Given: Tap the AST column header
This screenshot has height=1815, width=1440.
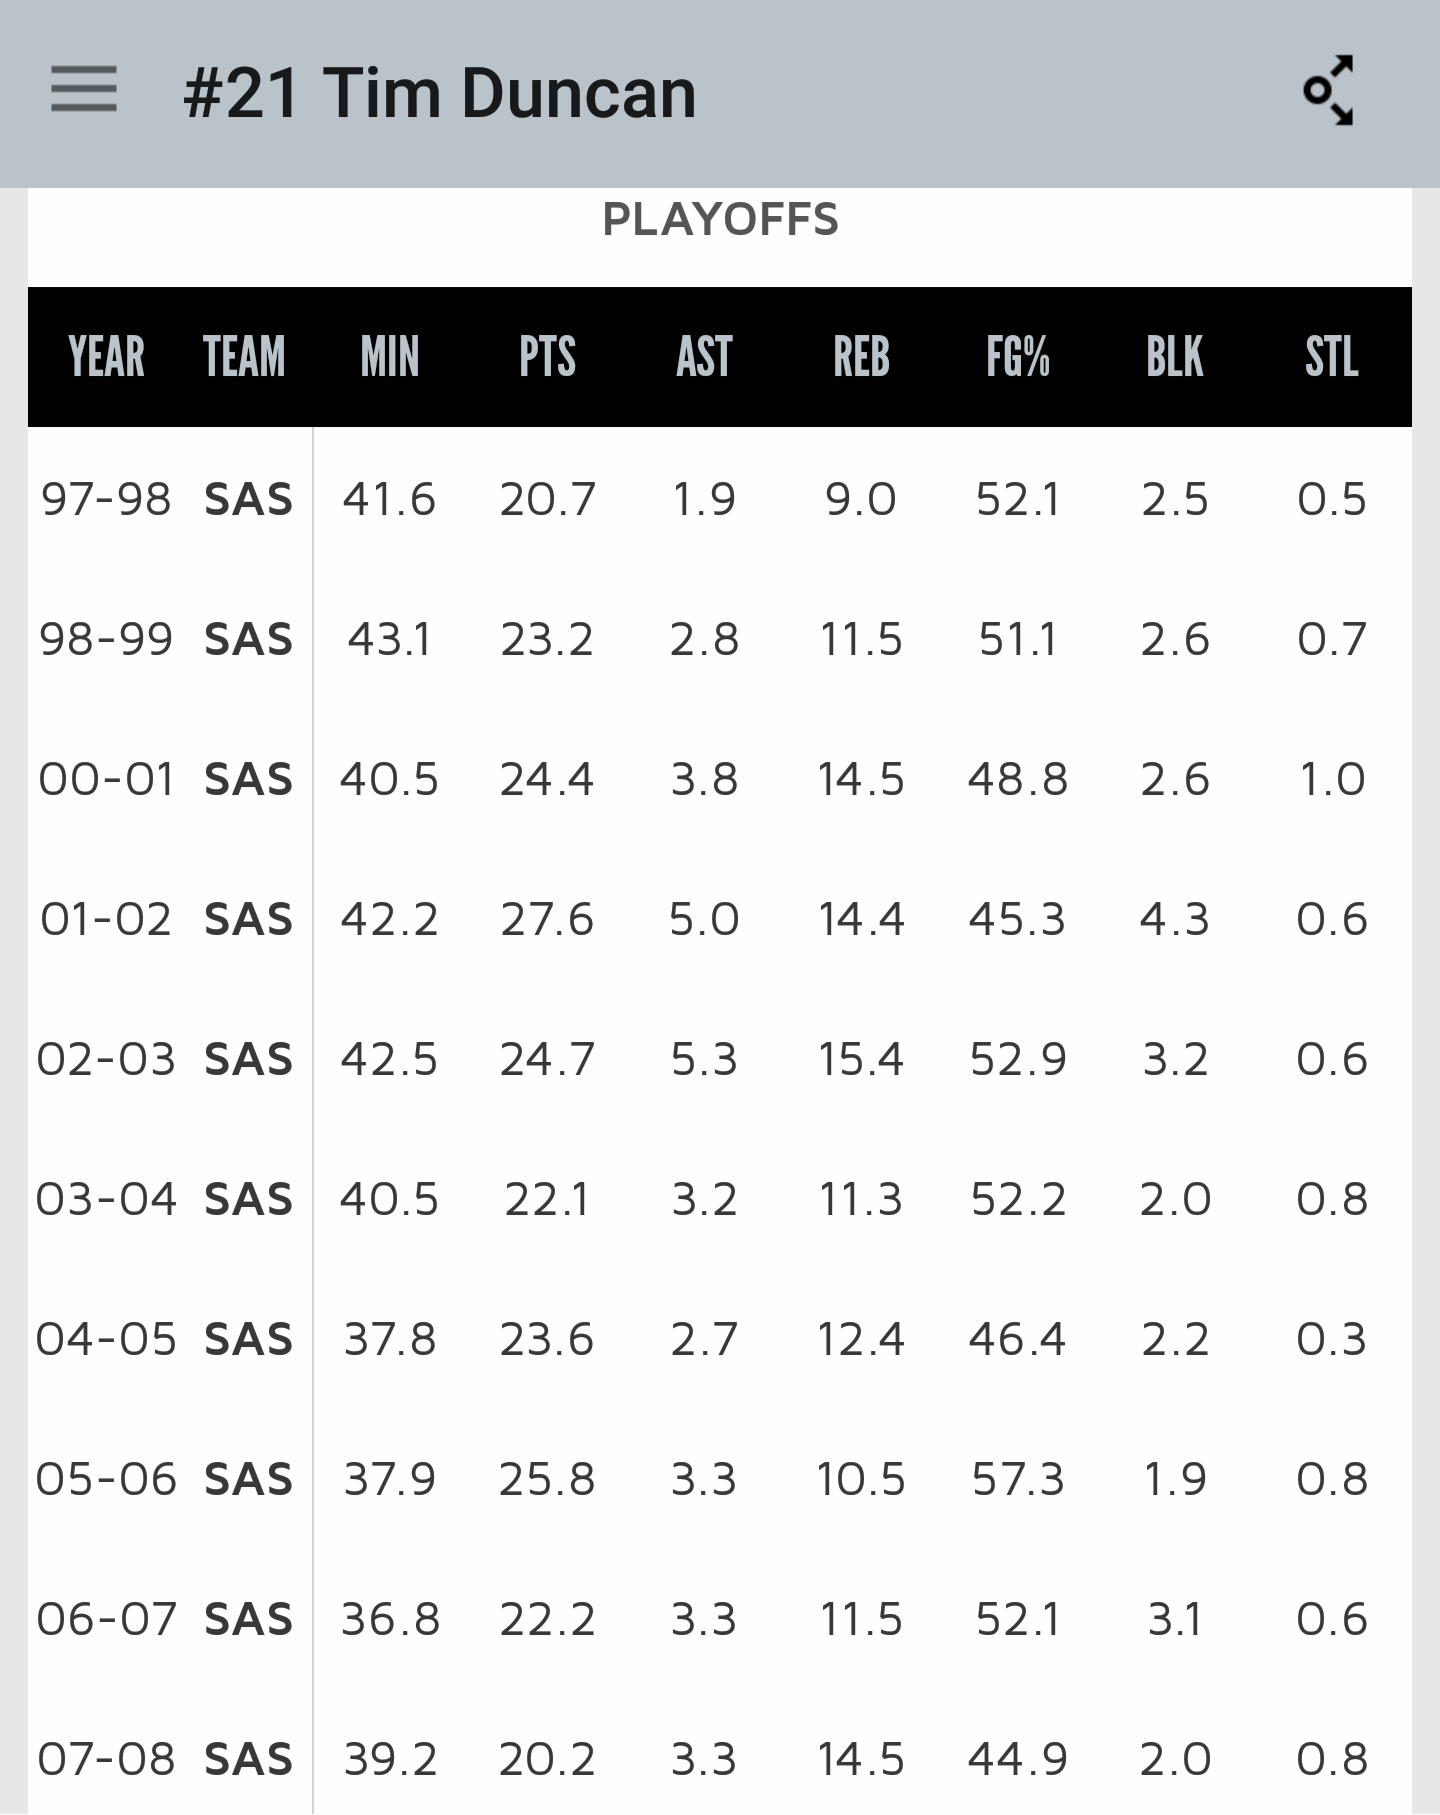Looking at the screenshot, I should tap(704, 357).
